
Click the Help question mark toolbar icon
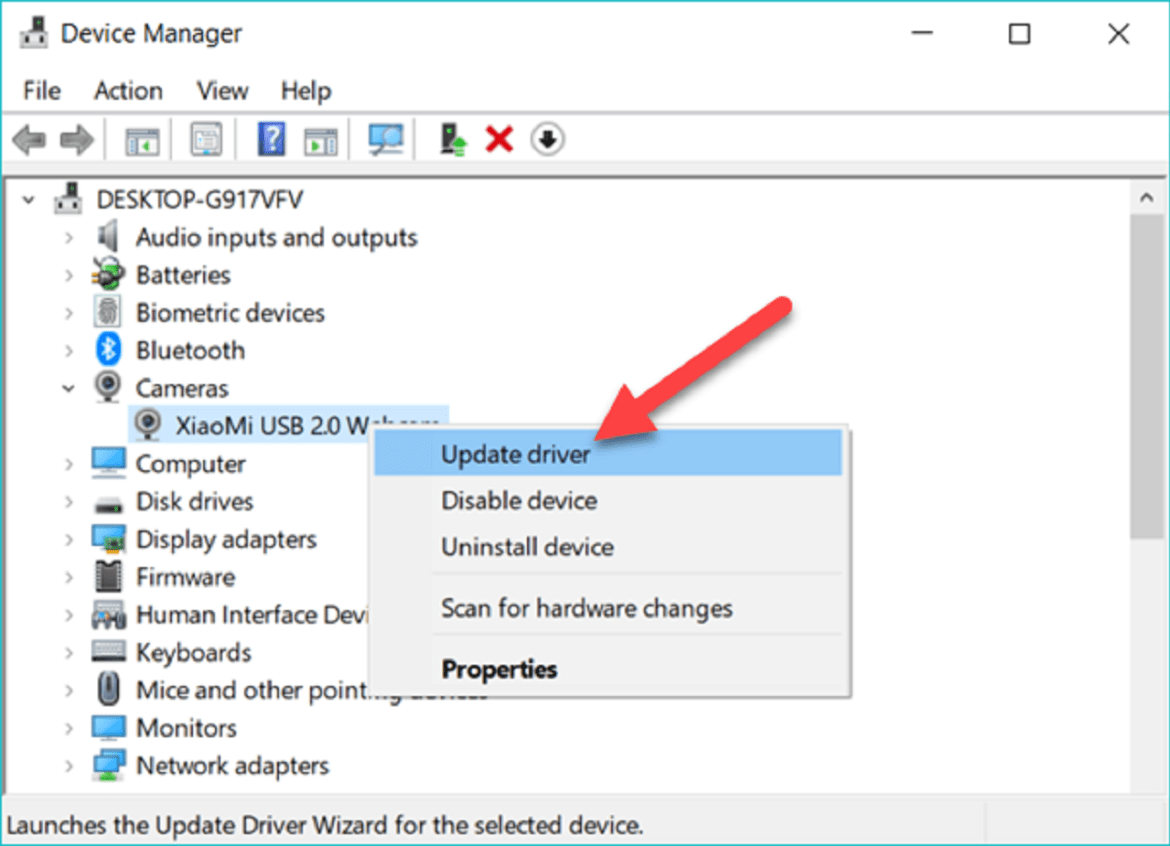(271, 140)
